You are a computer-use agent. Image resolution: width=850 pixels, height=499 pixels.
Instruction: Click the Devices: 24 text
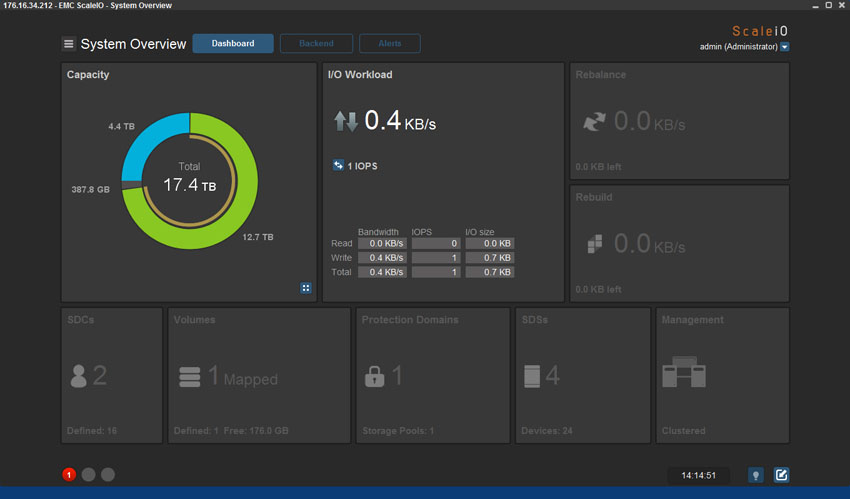click(x=547, y=431)
